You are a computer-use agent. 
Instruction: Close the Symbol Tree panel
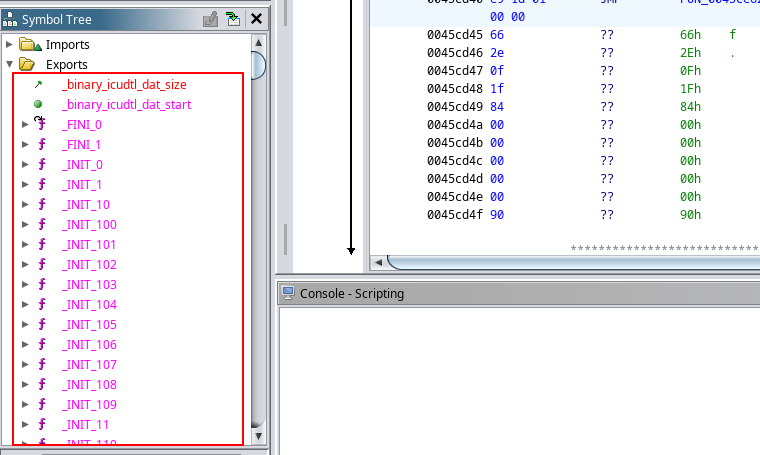pyautogui.click(x=257, y=18)
